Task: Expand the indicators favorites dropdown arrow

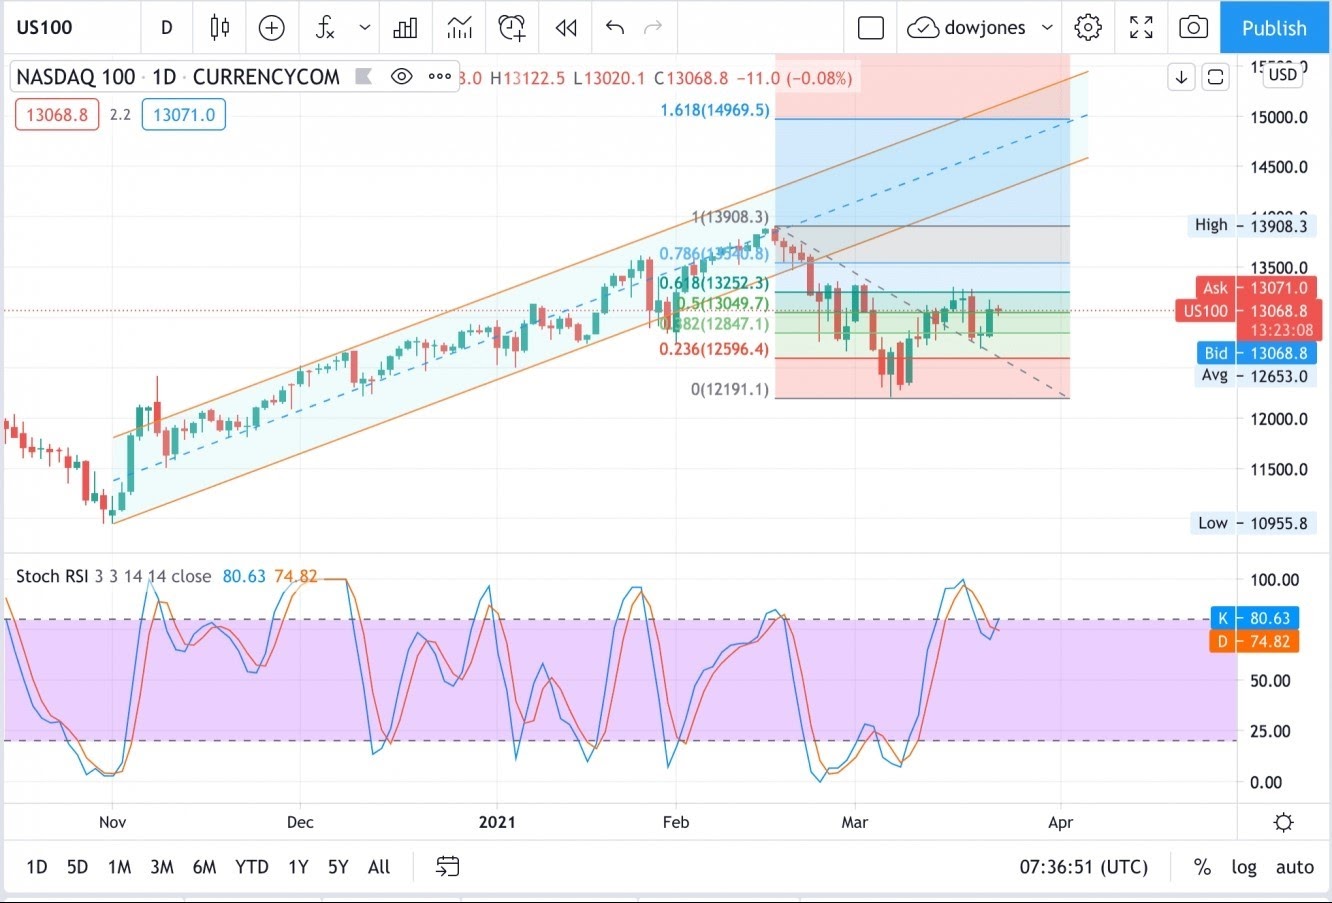Action: 364,28
